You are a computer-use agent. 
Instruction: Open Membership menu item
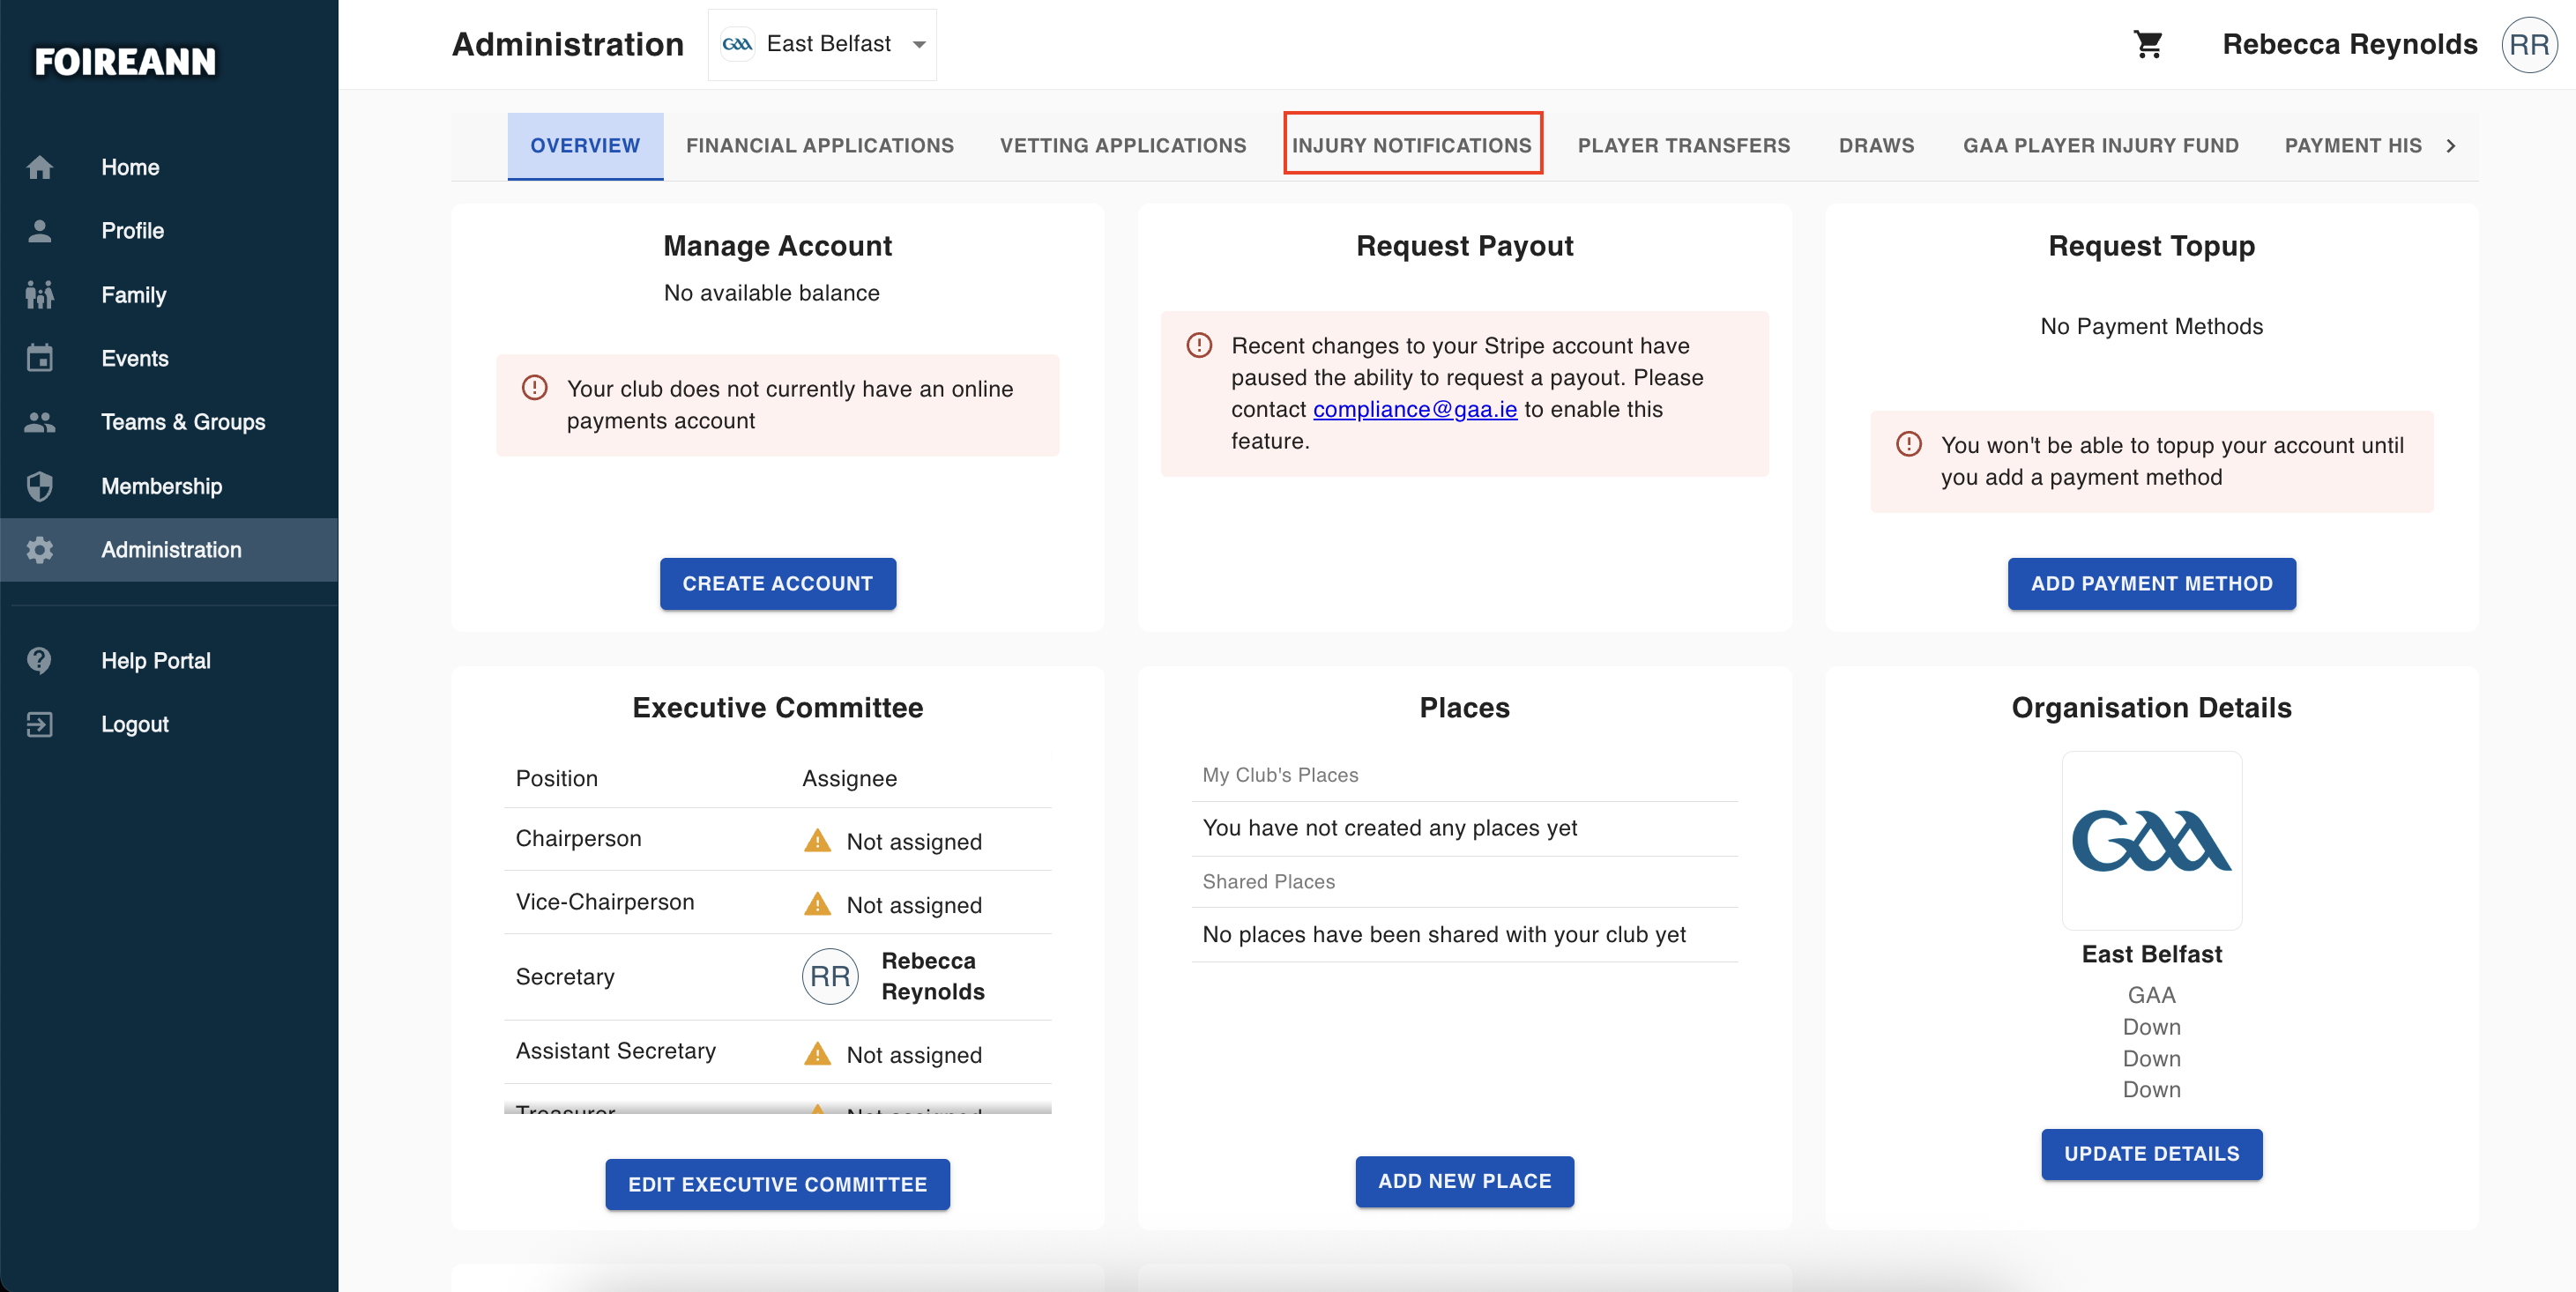click(169, 486)
